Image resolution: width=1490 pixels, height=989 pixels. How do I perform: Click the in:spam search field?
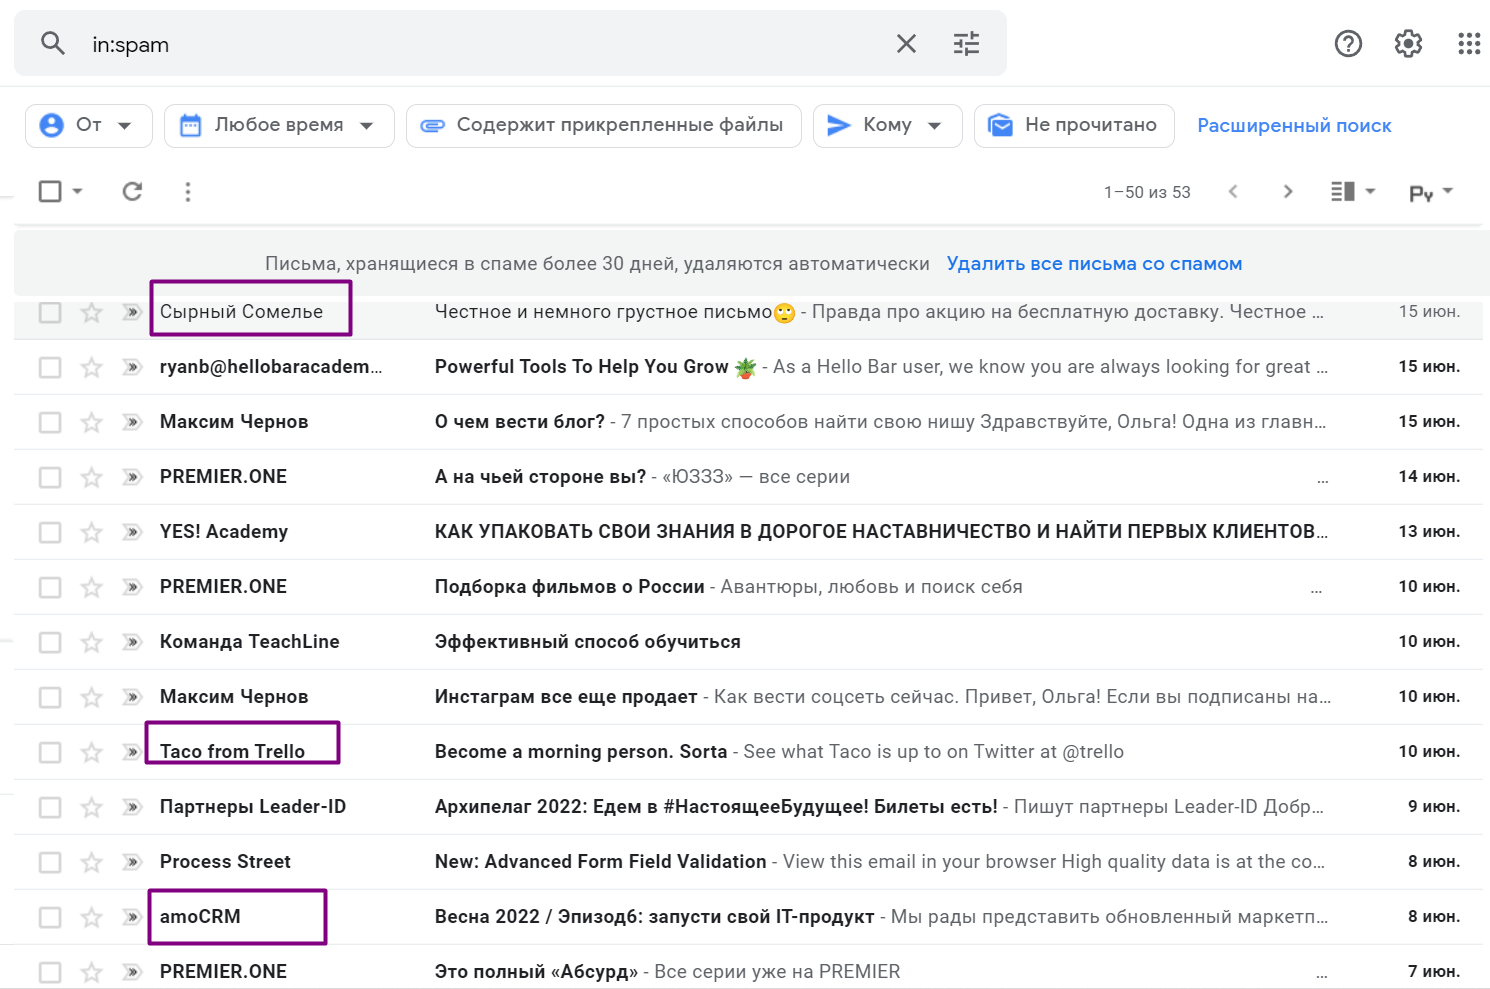pyautogui.click(x=480, y=44)
